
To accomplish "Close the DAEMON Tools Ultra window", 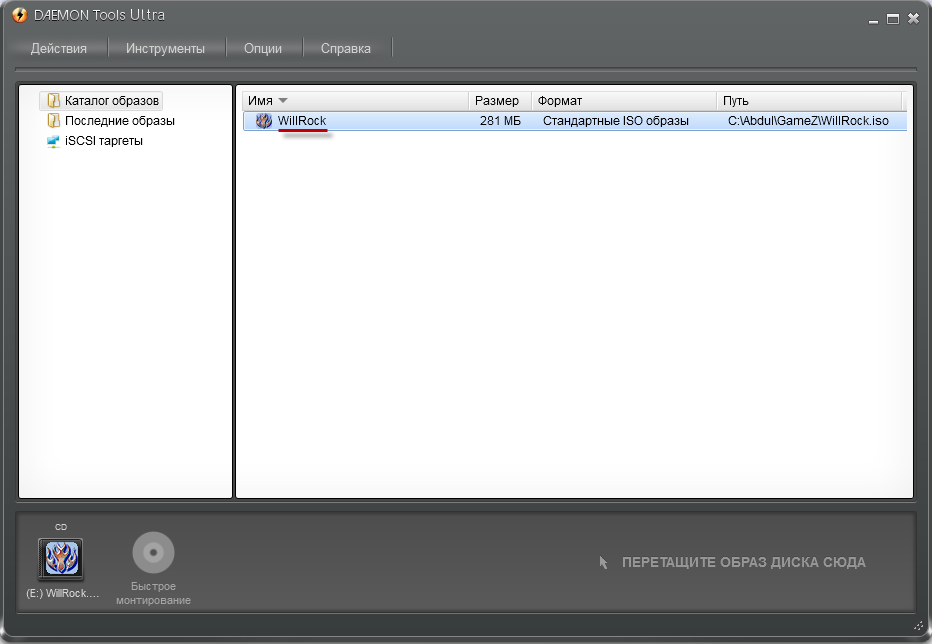I will point(914,19).
